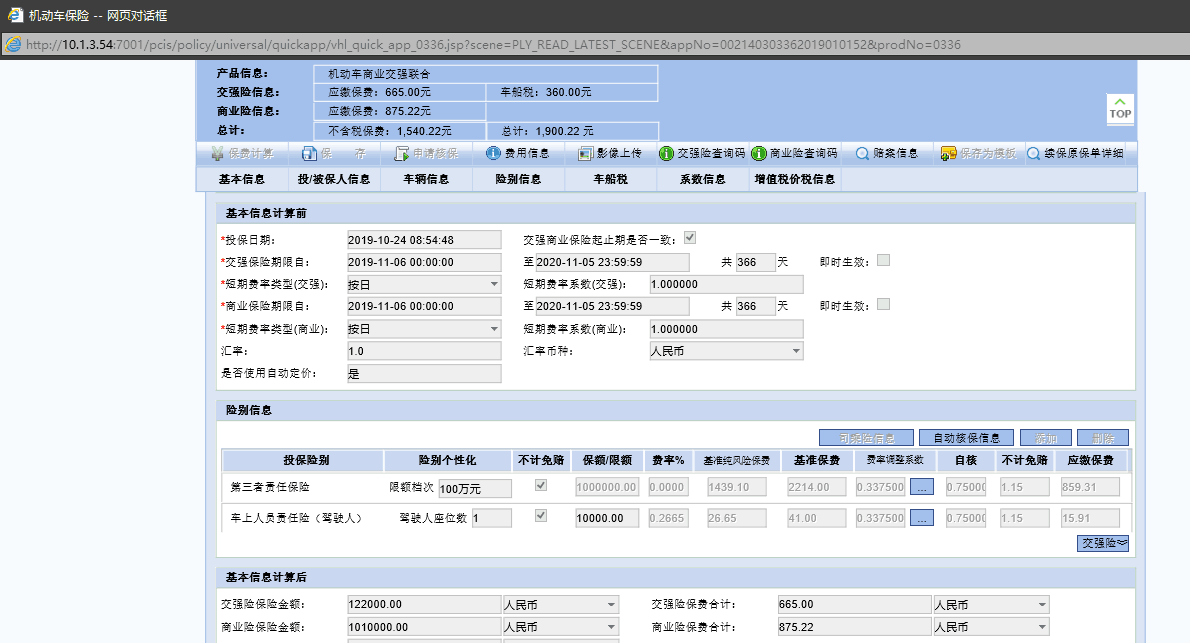This screenshot has width=1190, height=643.
Task: Open 短期费率类型(商业) dropdown
Action: tap(494, 329)
